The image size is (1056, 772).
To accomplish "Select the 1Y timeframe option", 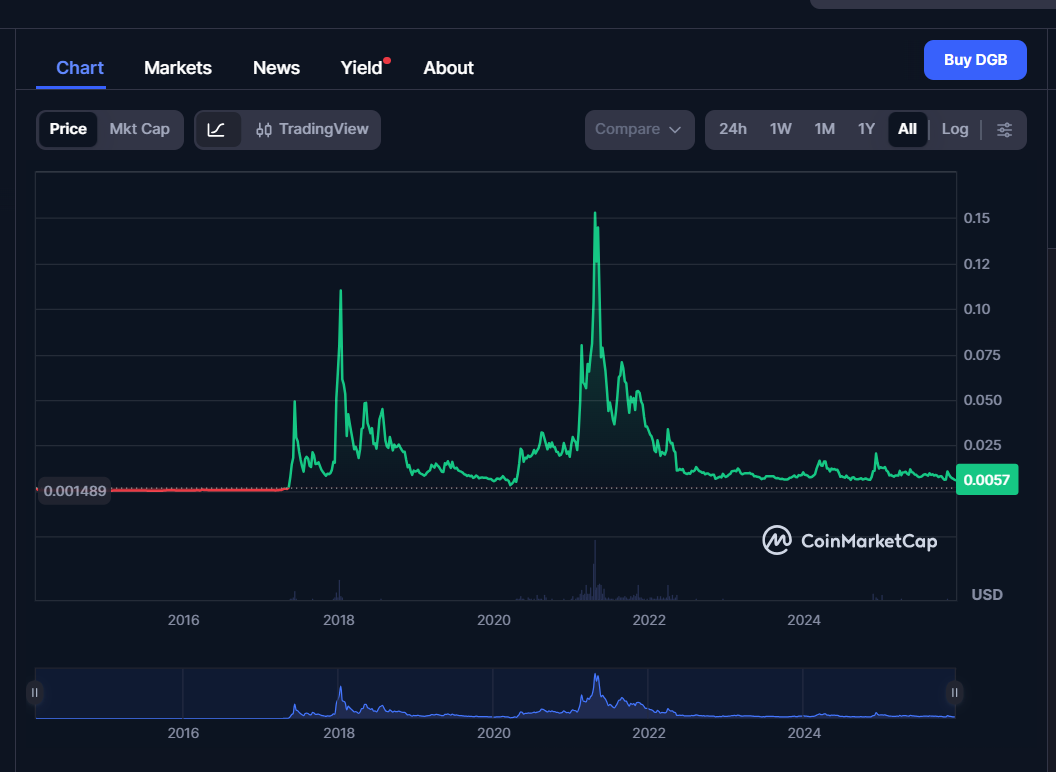I will [x=867, y=129].
